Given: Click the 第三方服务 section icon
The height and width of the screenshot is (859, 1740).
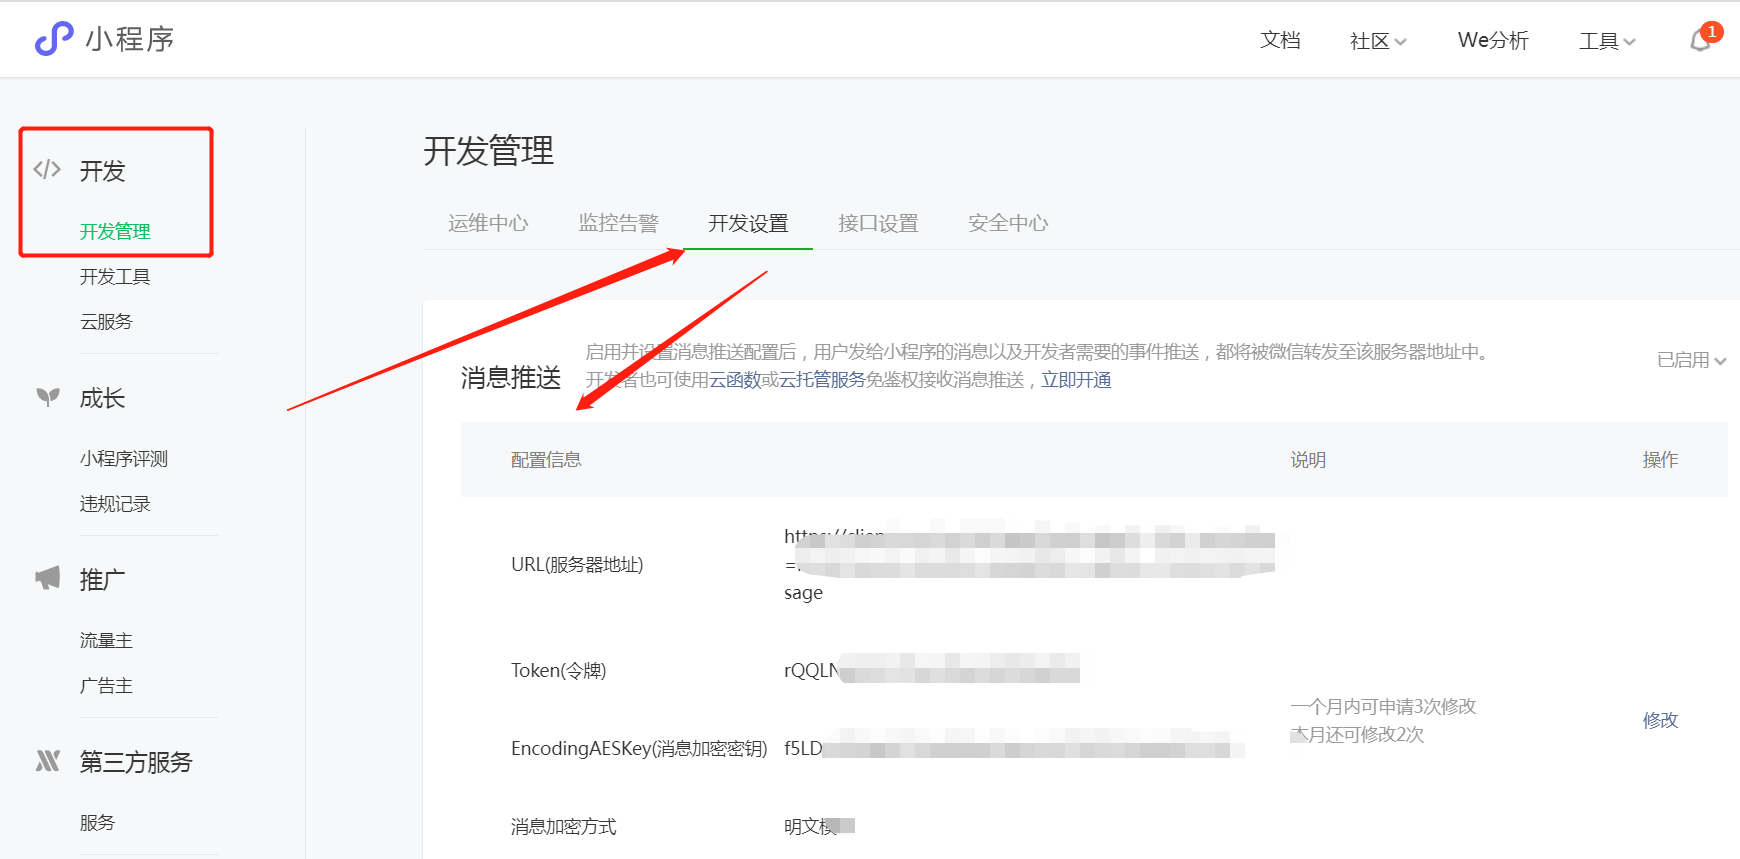Looking at the screenshot, I should pyautogui.click(x=47, y=761).
